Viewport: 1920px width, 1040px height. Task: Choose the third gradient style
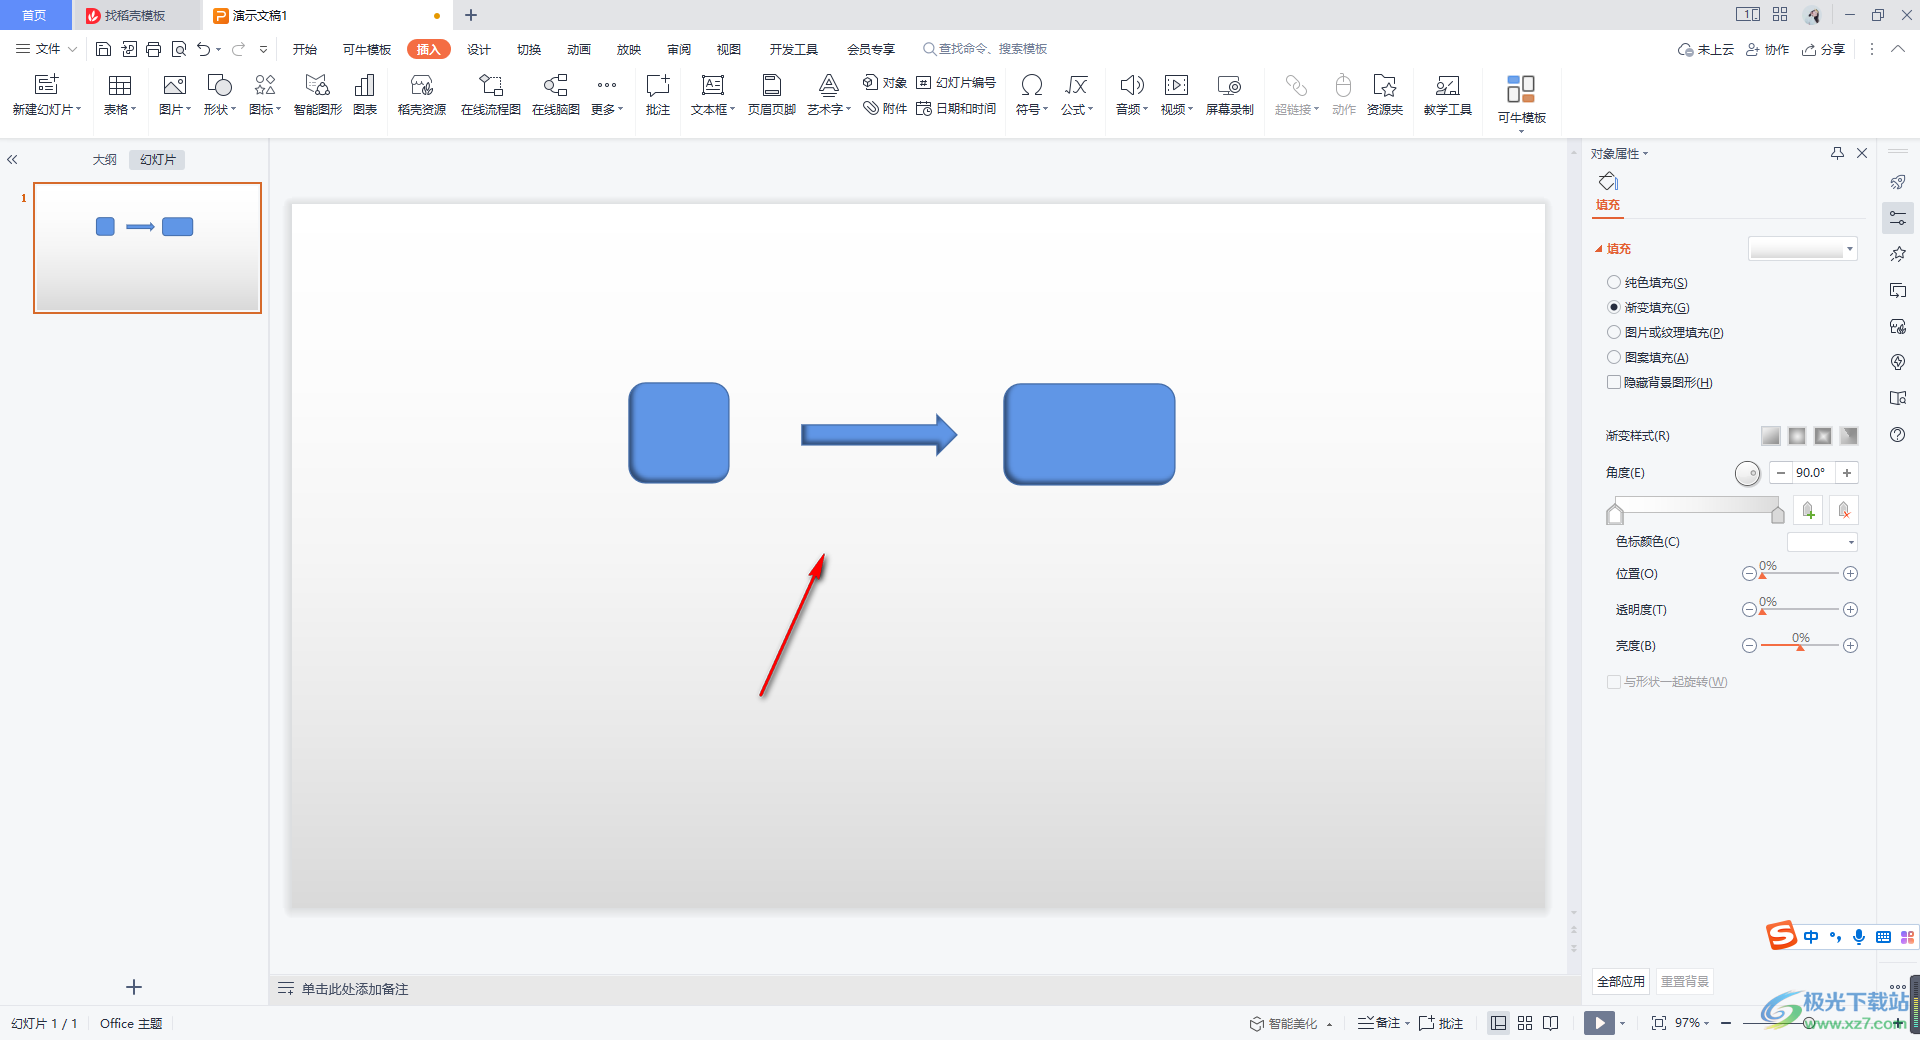1823,436
